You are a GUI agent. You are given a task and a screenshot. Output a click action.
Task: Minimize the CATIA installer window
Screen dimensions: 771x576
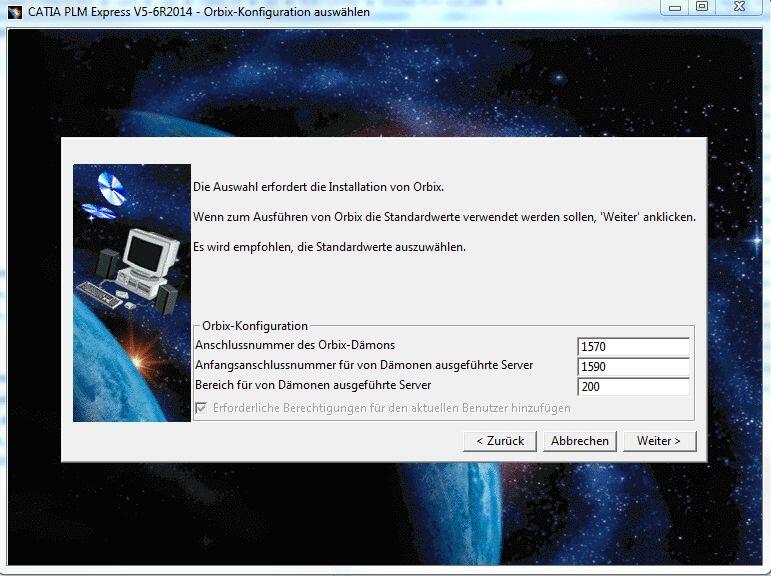point(675,7)
